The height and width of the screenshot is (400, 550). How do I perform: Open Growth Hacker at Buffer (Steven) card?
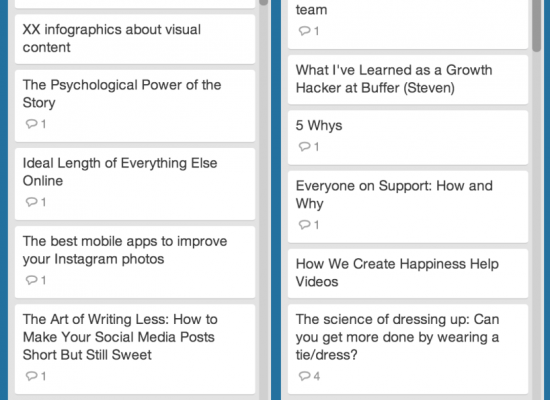(408, 79)
